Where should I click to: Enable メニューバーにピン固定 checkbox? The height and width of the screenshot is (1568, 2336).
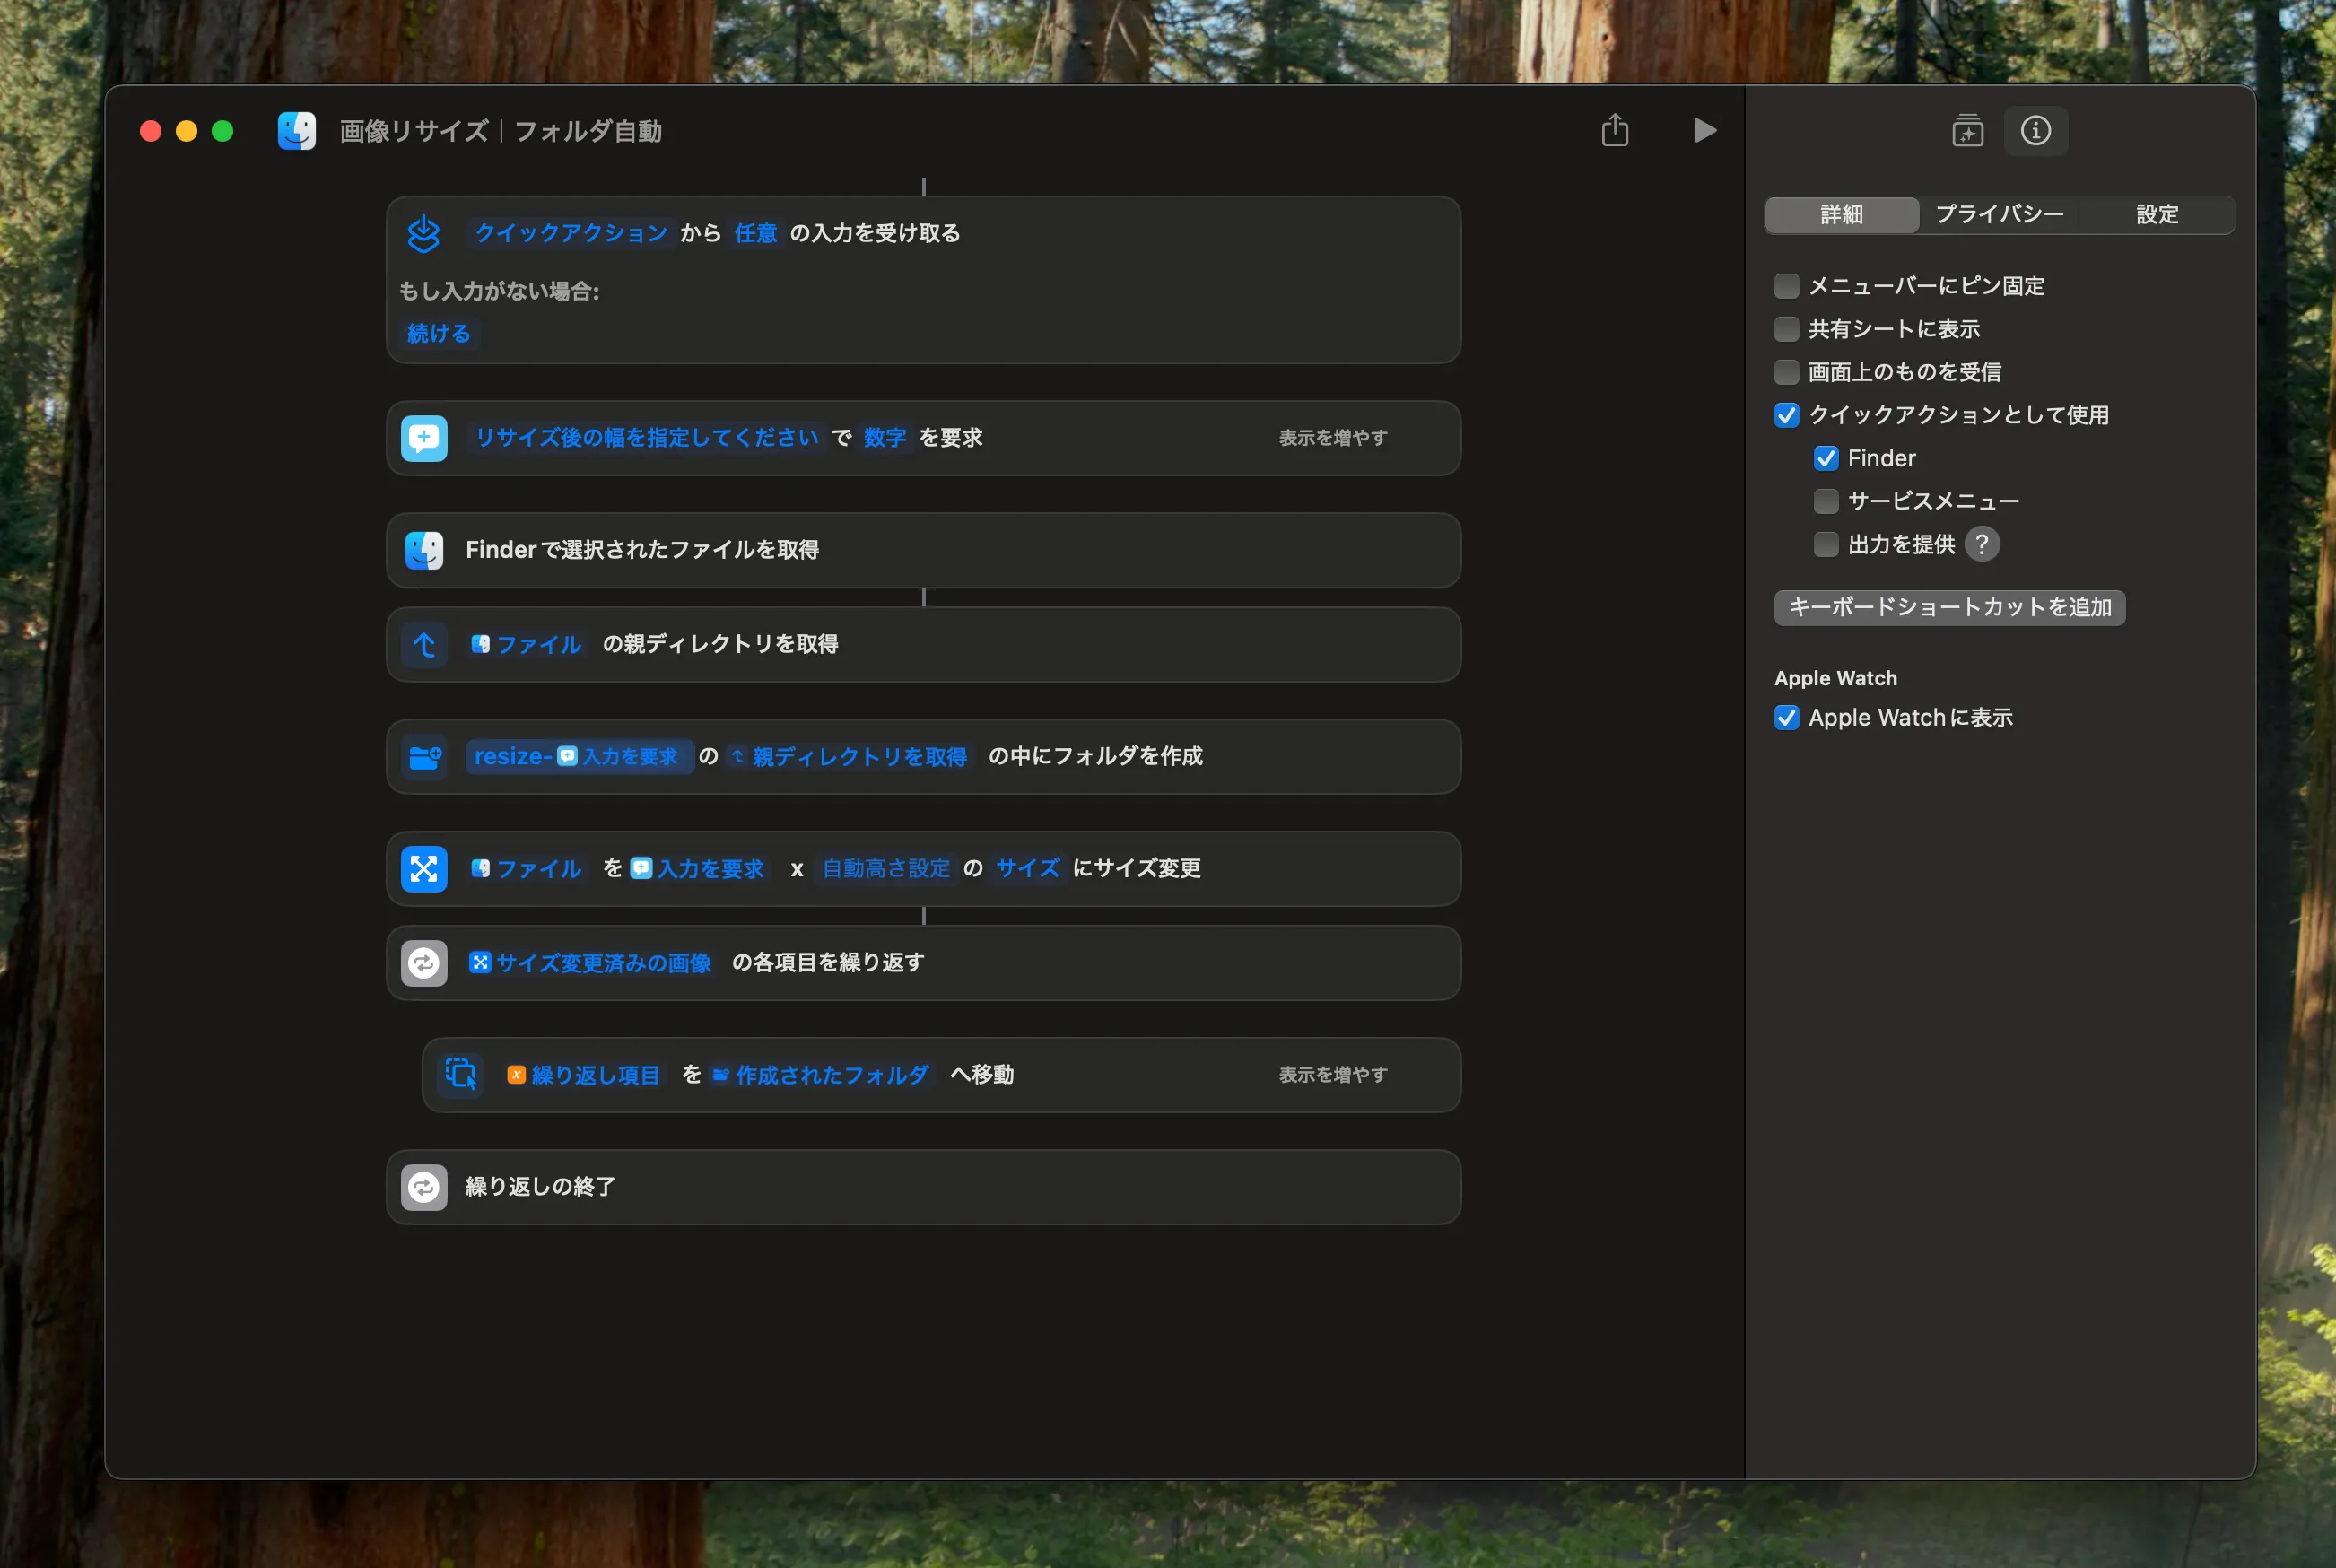point(1786,286)
